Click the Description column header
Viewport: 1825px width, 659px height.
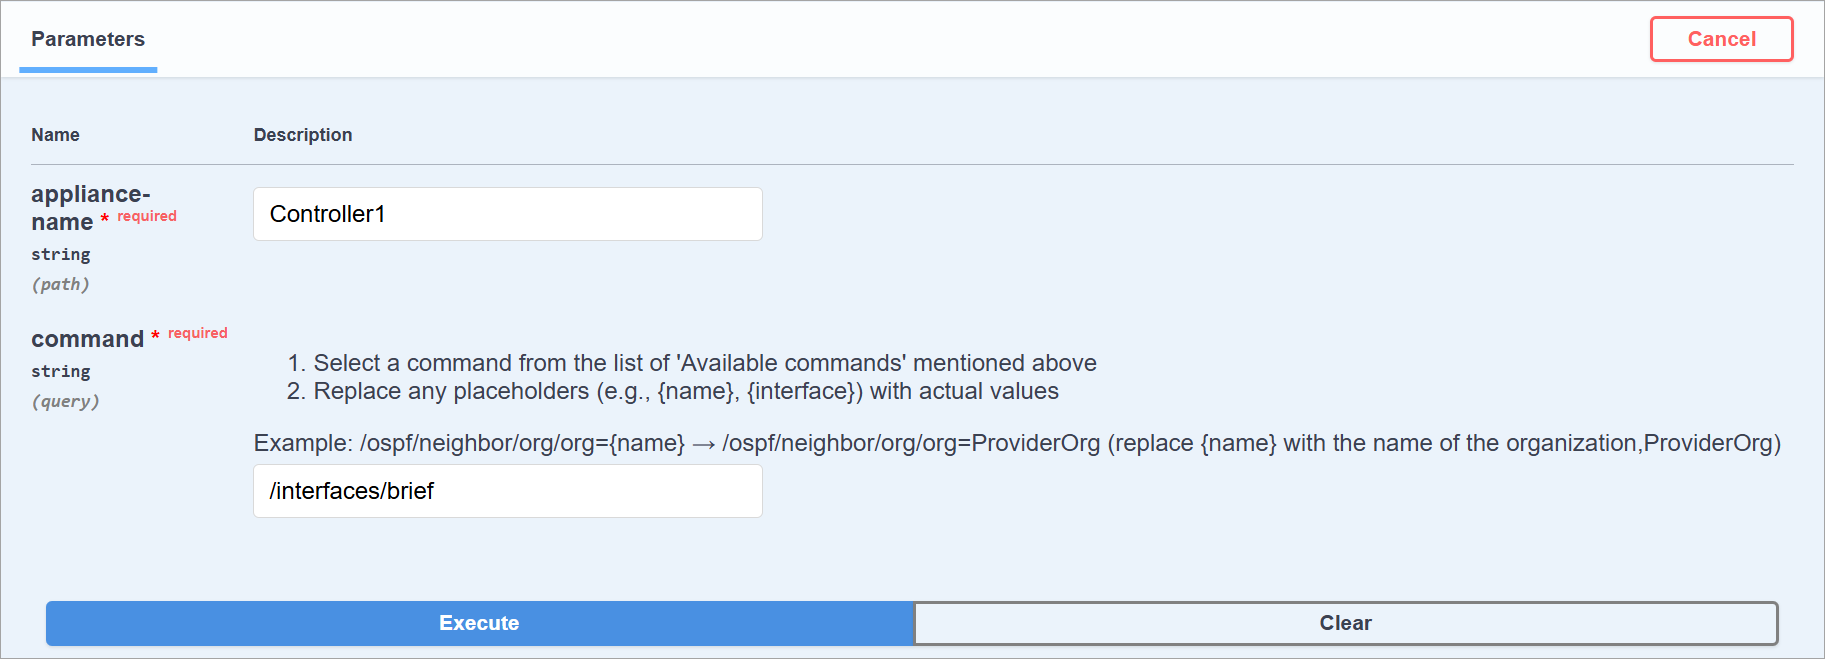coord(302,134)
